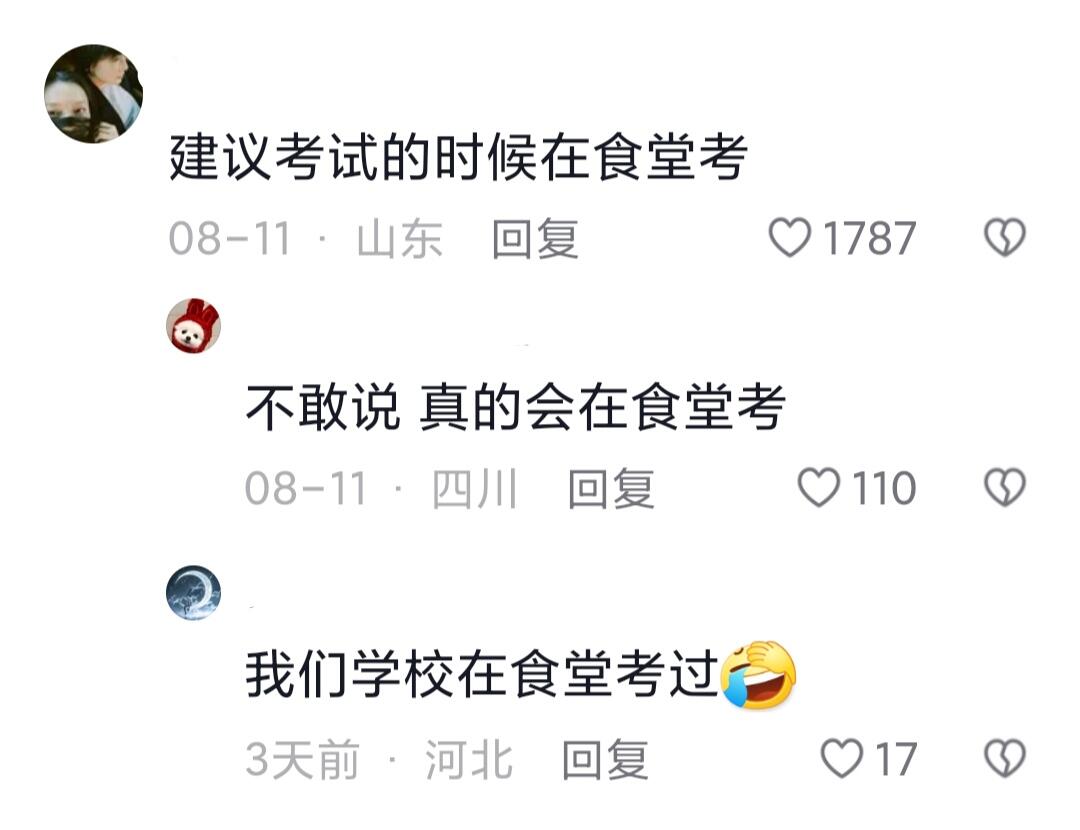Tap broken heart on Sichuan reply
The width and height of the screenshot is (1080, 830).
click(x=1004, y=488)
